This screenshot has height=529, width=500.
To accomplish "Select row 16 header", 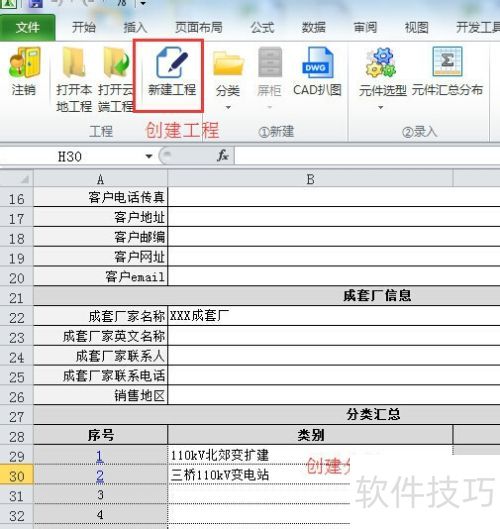I will click(17, 198).
